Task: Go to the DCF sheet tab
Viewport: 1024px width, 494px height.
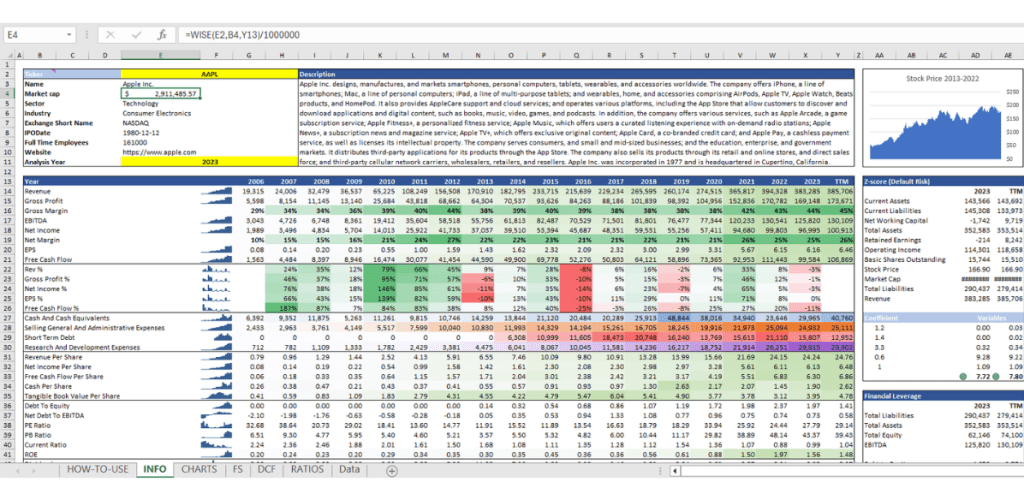Action: [x=267, y=469]
